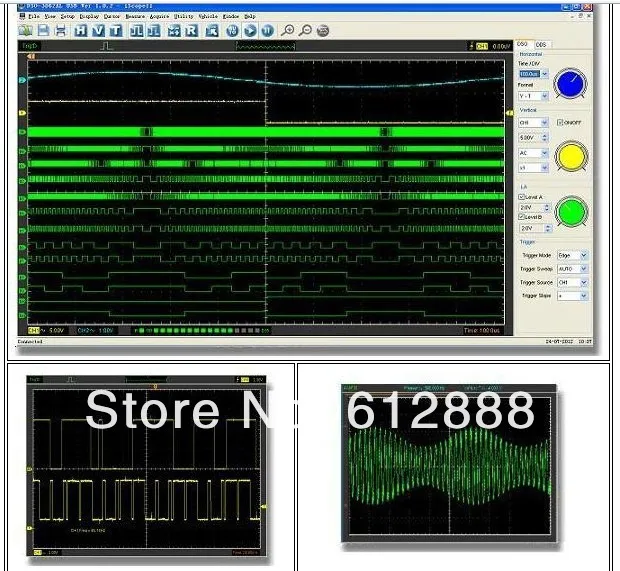Click the CH1 5.00V readout at bottom
The image size is (620, 571).
pos(46,330)
